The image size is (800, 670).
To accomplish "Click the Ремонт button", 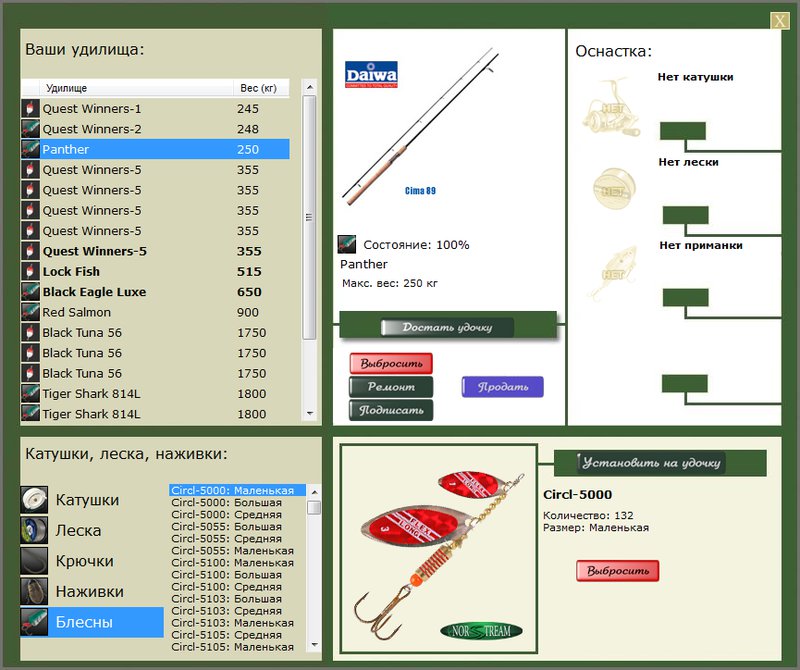I will [x=391, y=387].
